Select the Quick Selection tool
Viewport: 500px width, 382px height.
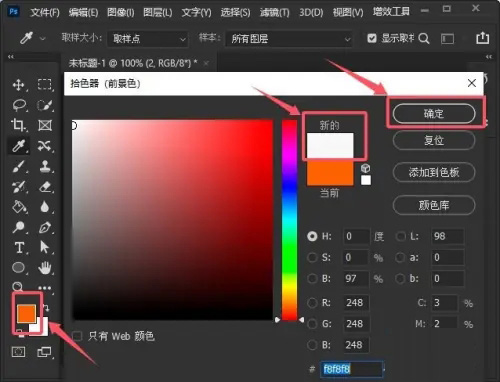coord(45,105)
